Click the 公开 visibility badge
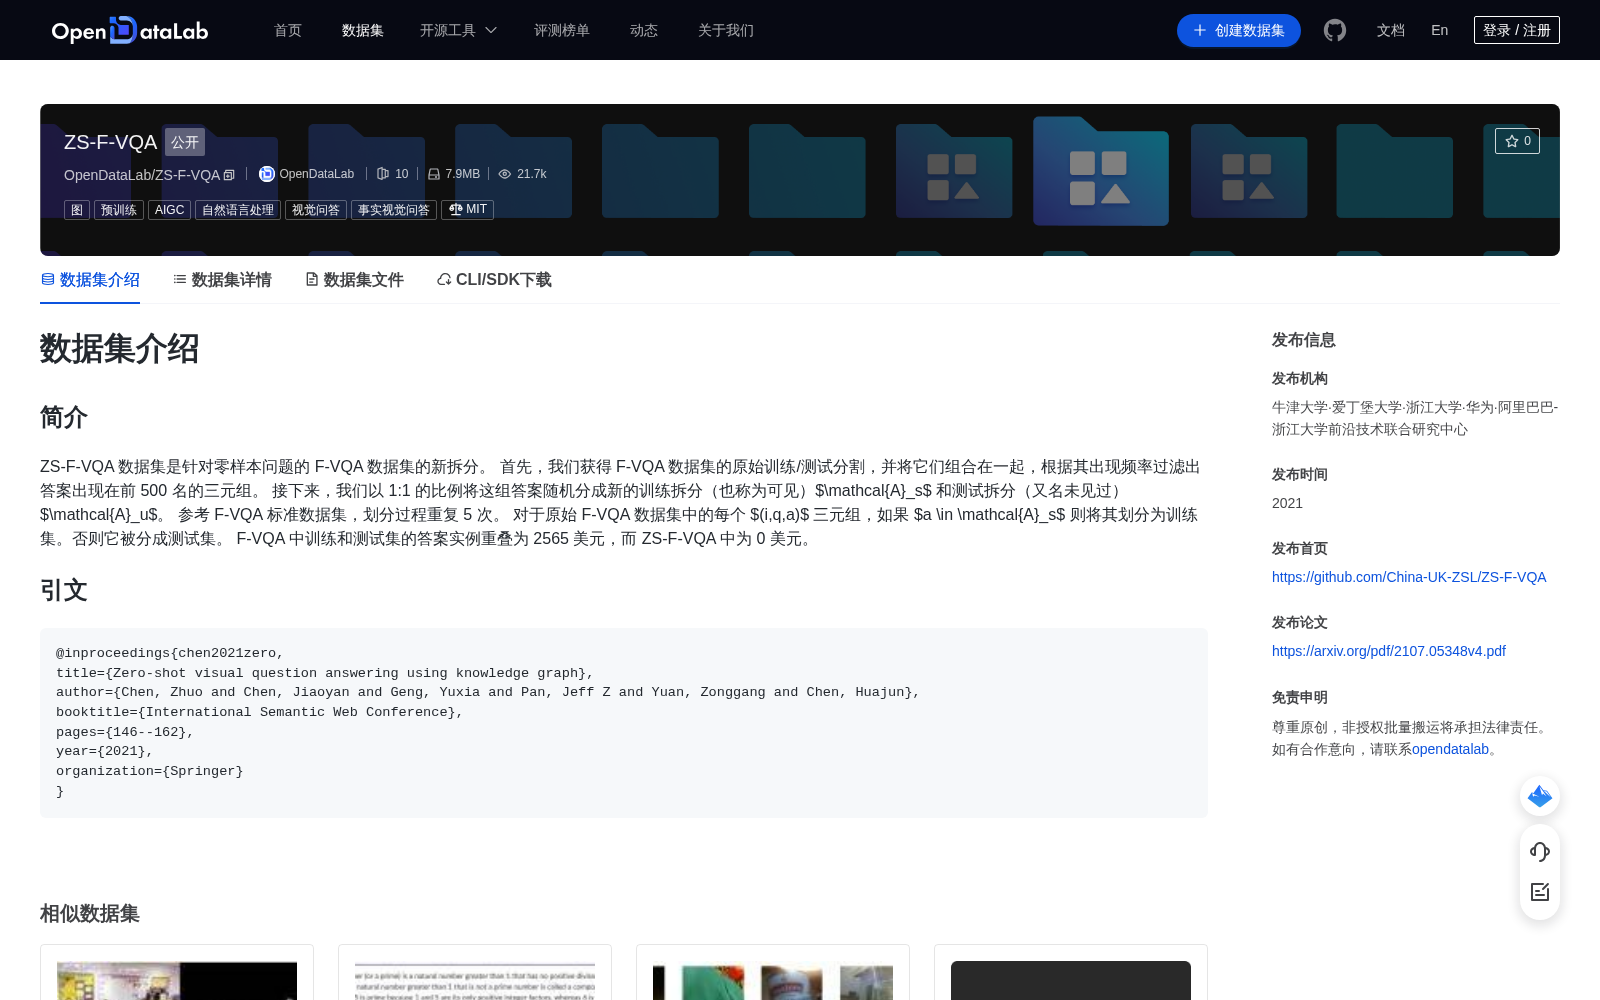The image size is (1600, 1000). tap(185, 142)
